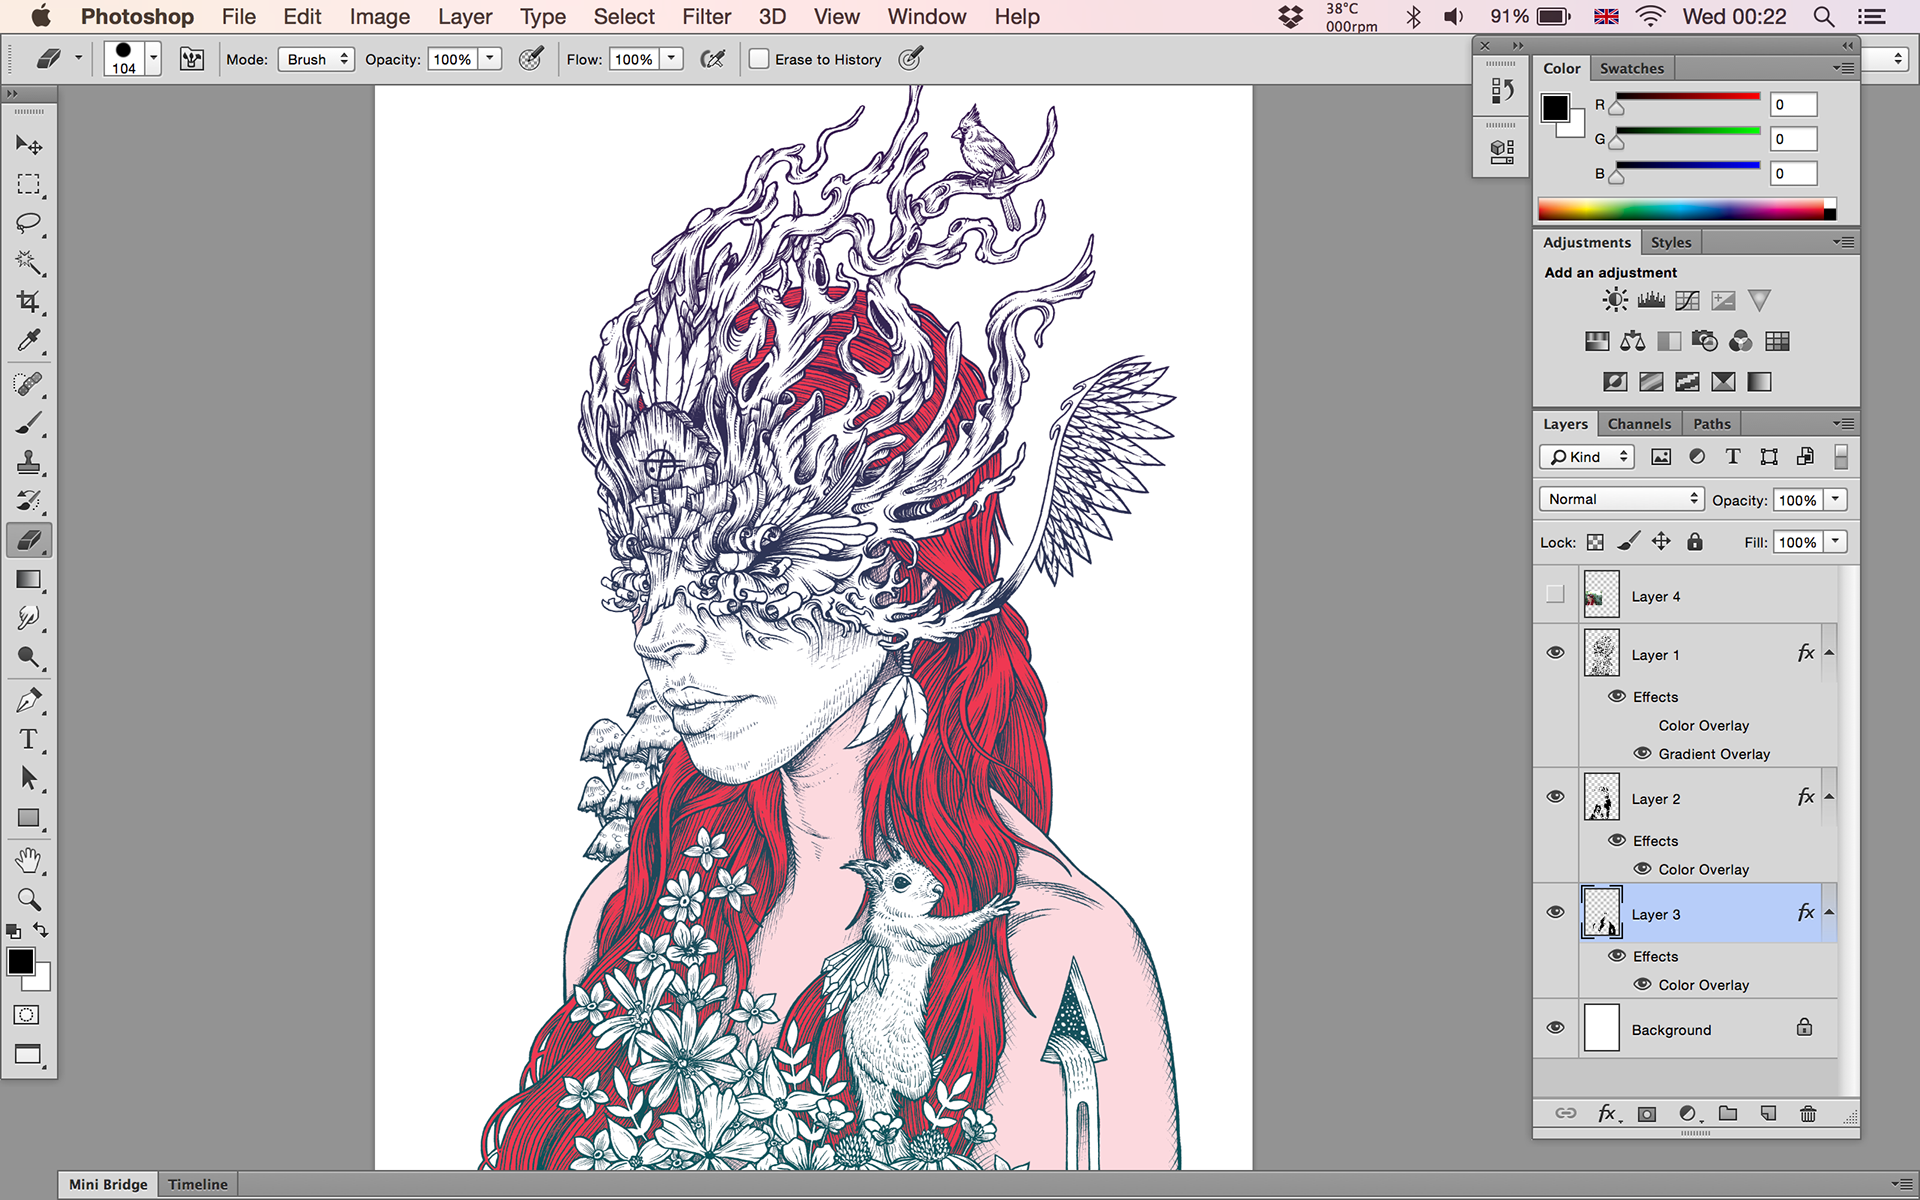Hide the Background layer
The height and width of the screenshot is (1200, 1920).
coord(1555,1028)
